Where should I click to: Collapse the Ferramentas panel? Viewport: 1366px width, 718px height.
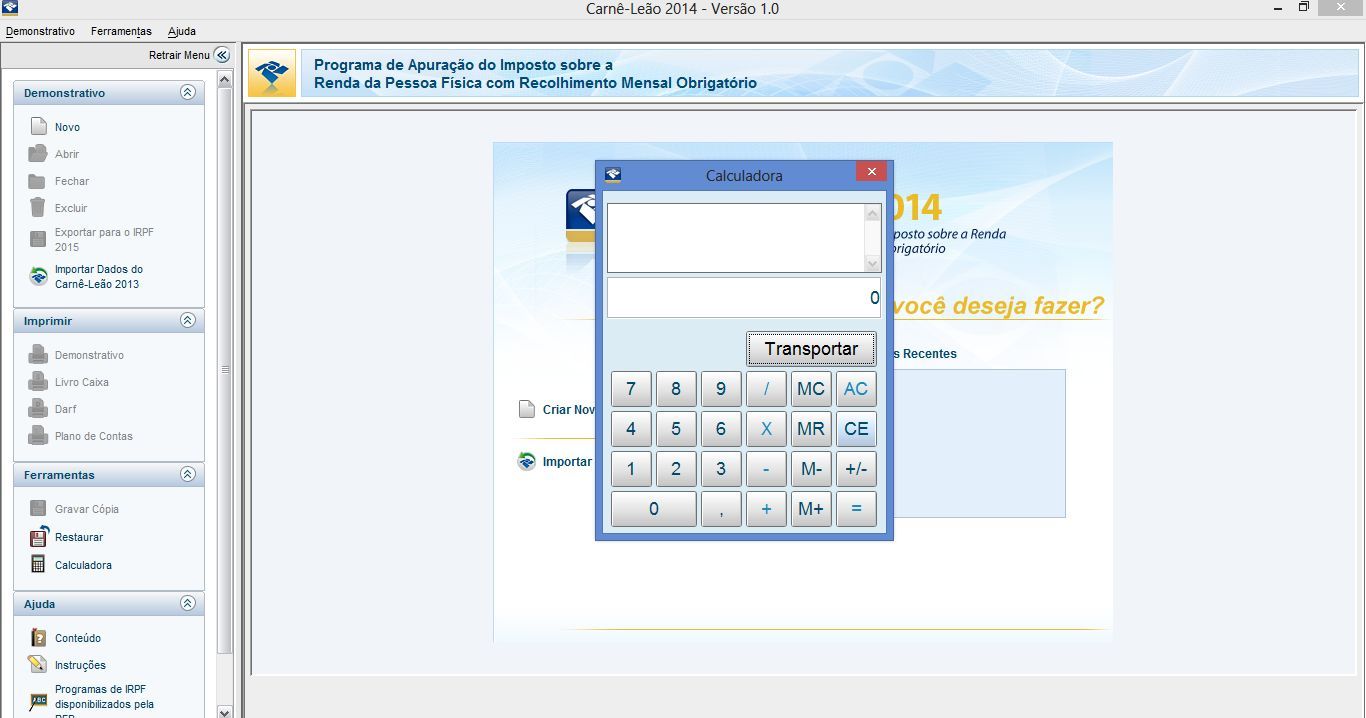(187, 474)
